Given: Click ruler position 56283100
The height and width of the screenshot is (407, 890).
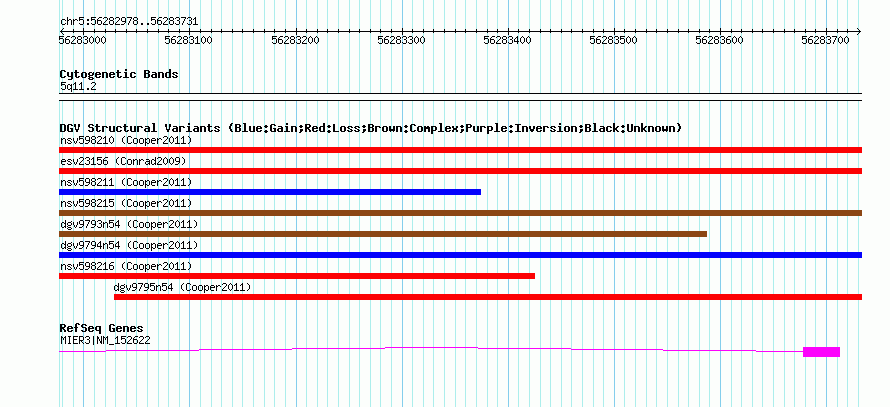Looking at the screenshot, I should [x=188, y=40].
